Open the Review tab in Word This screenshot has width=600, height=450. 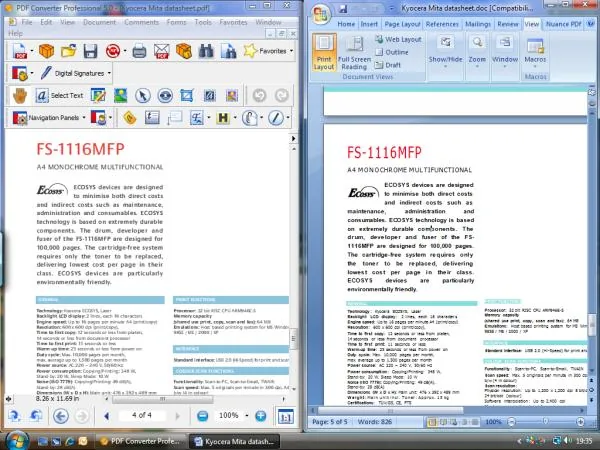pyautogui.click(x=508, y=24)
